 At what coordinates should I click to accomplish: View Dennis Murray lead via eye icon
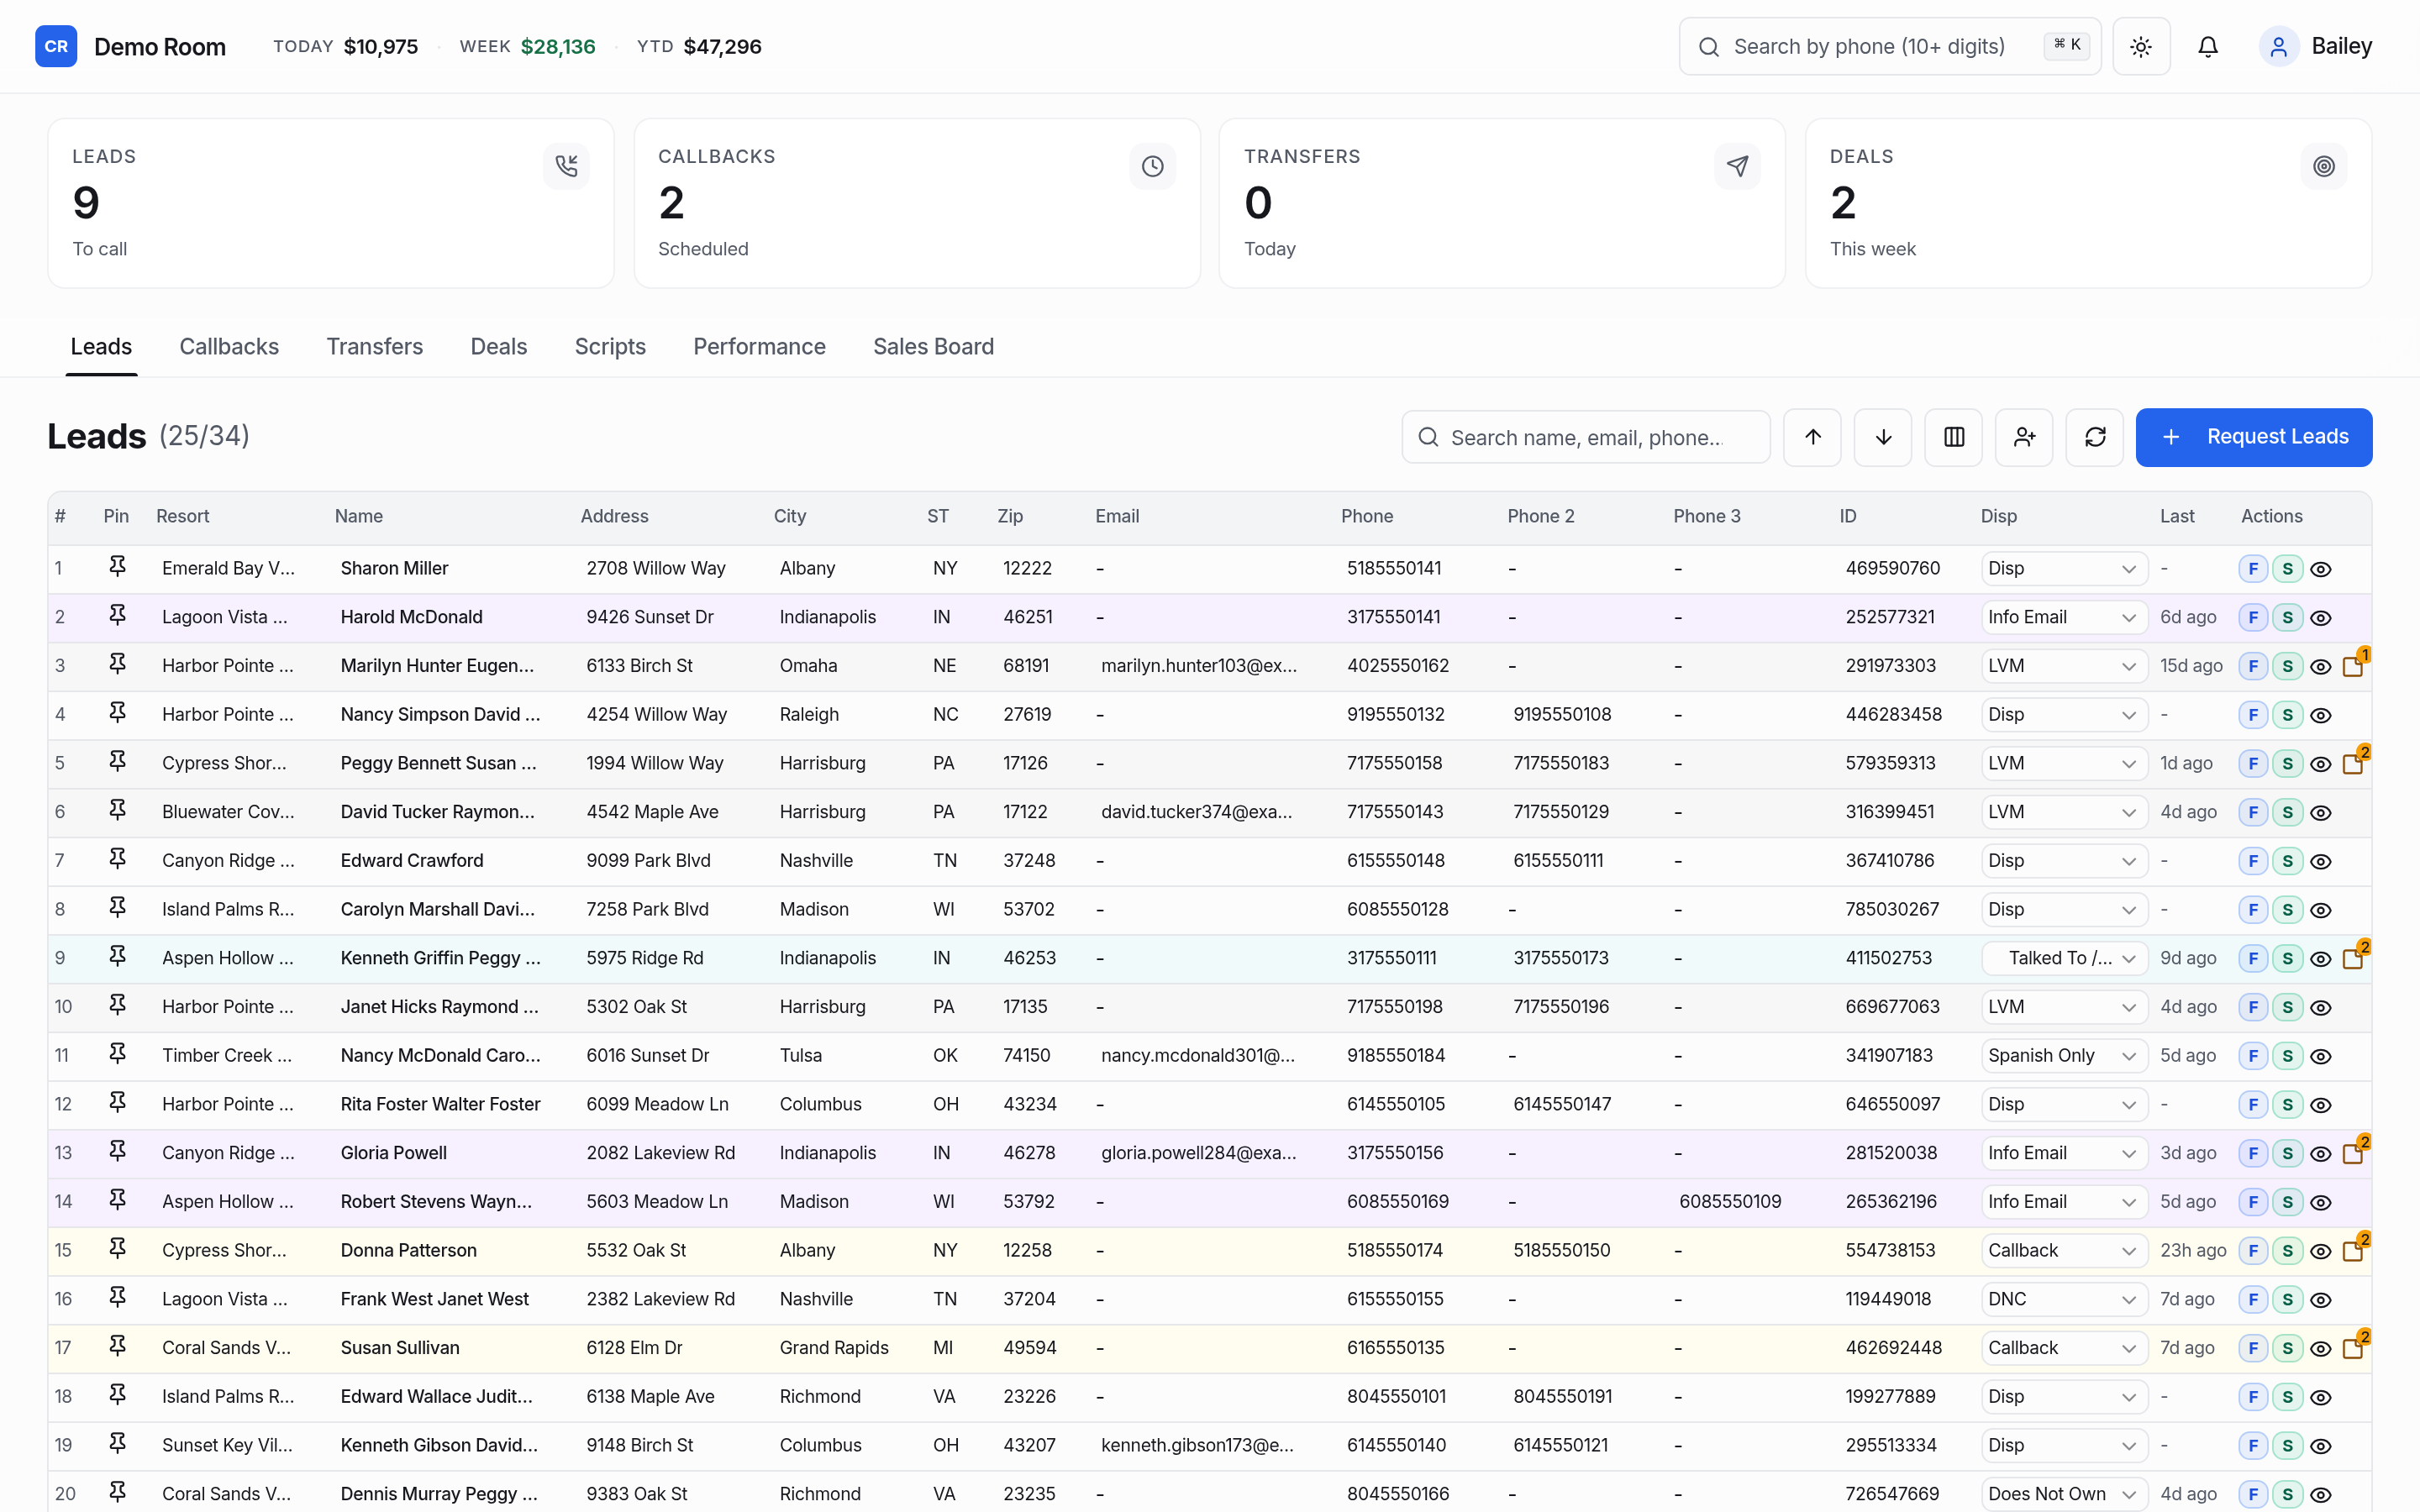click(x=2321, y=1494)
